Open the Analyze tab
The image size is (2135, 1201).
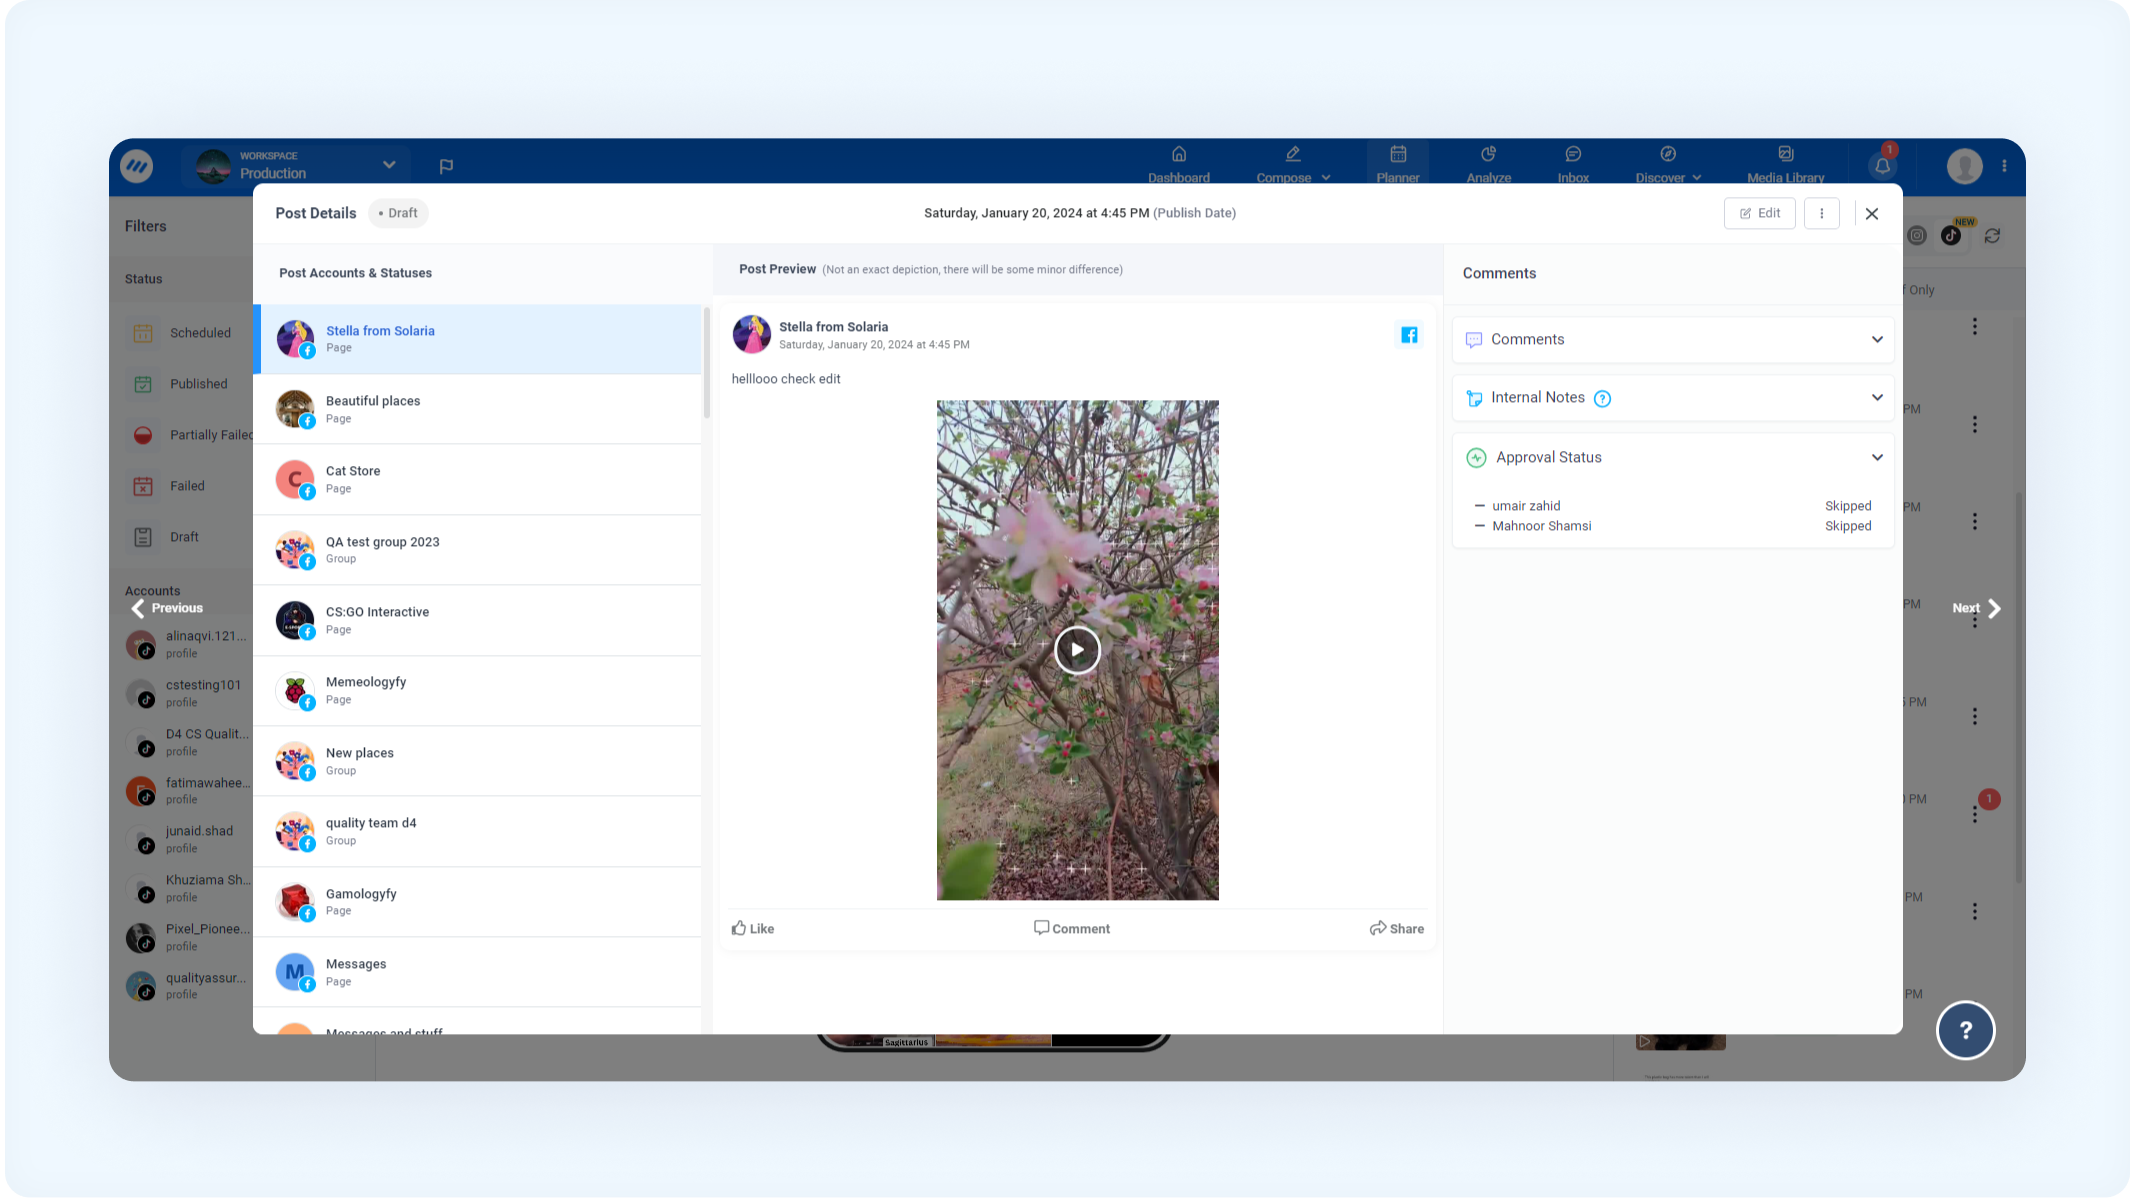[1488, 166]
